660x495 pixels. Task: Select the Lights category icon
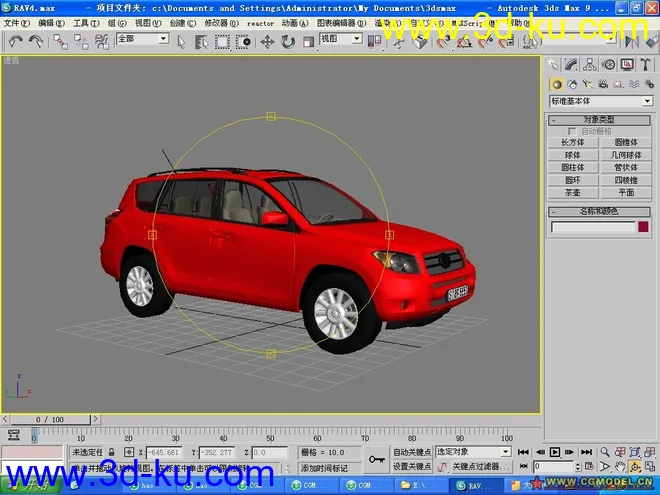588,85
